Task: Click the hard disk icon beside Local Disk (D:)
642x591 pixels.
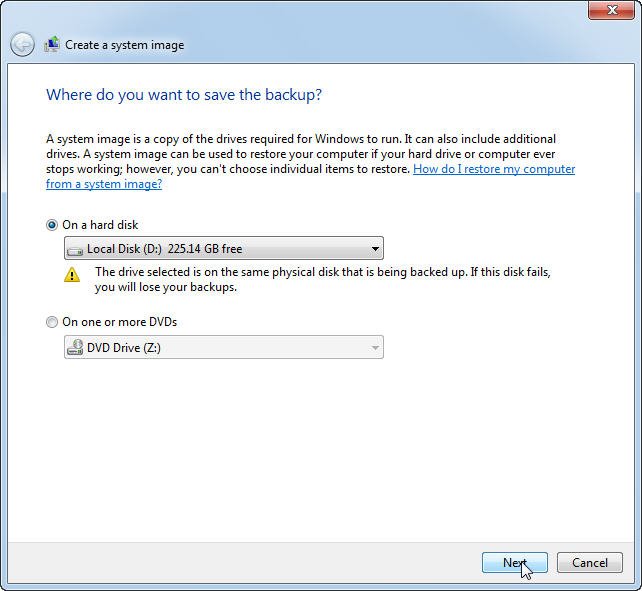Action: [x=76, y=249]
